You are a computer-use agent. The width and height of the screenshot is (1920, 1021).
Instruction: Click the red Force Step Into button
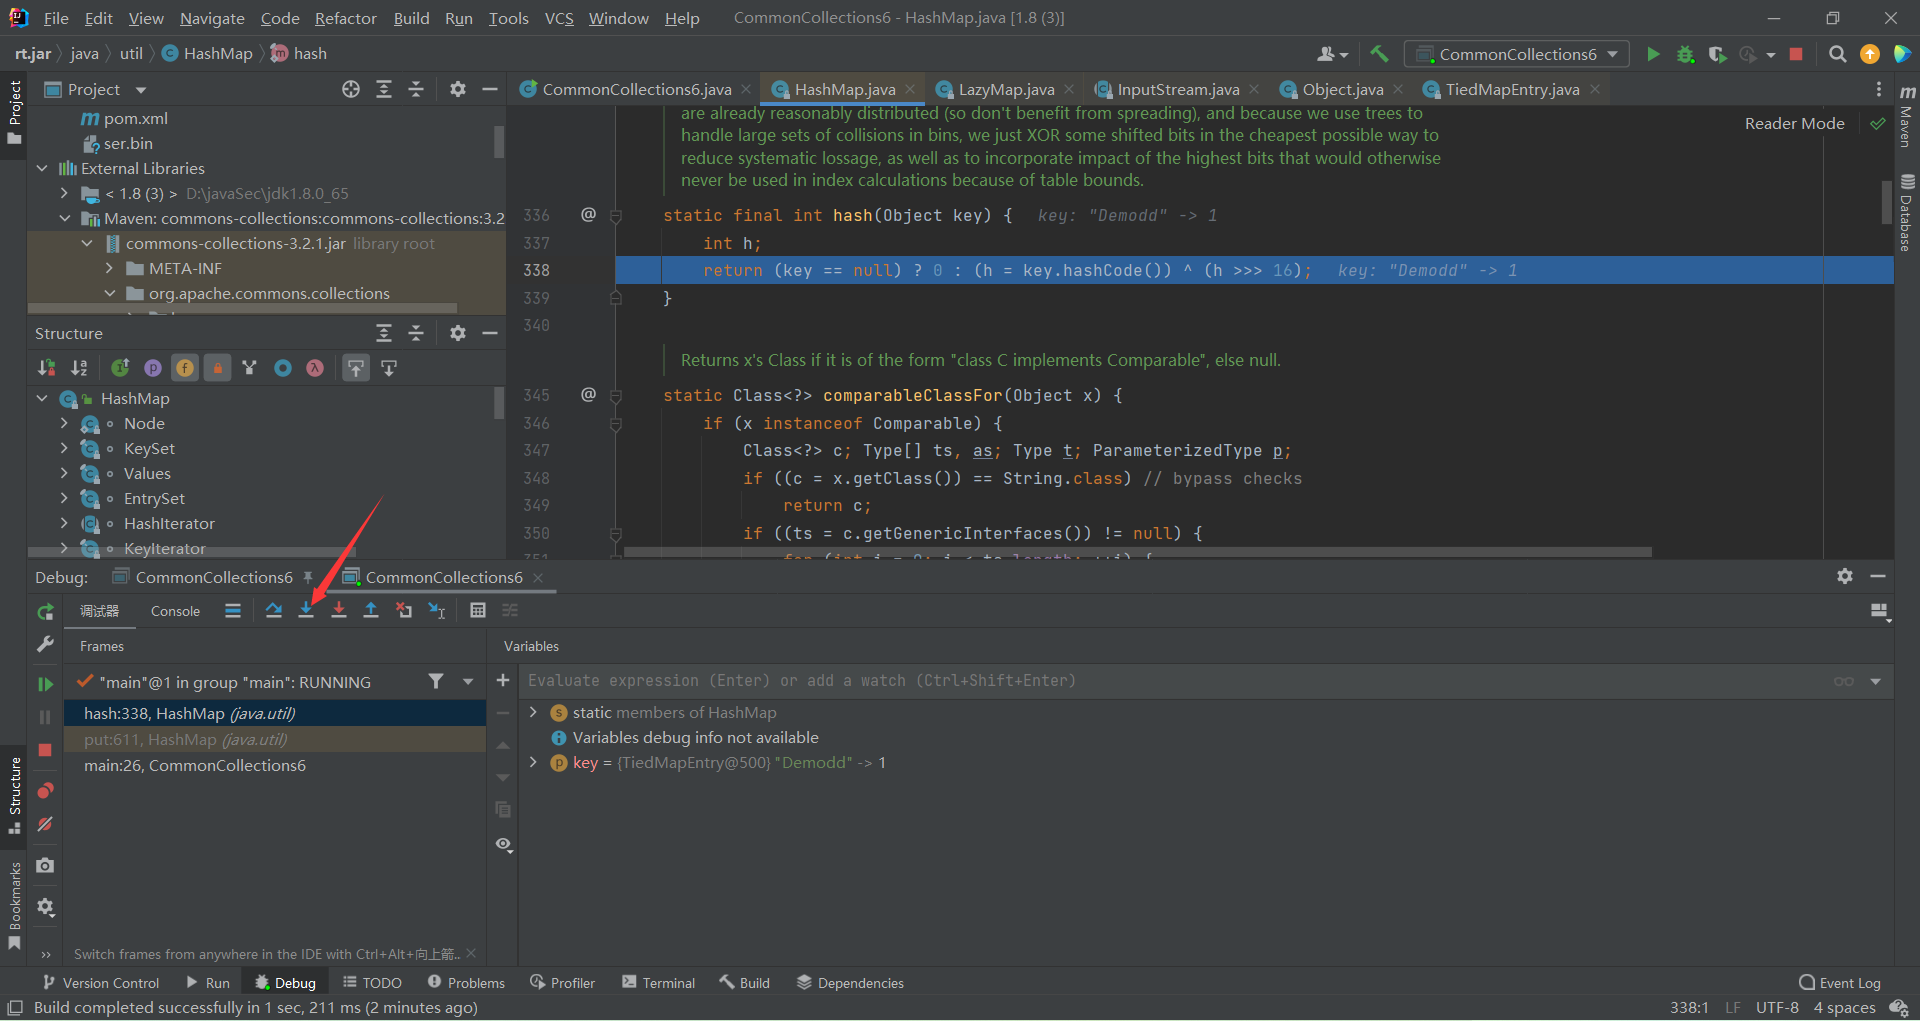[339, 610]
